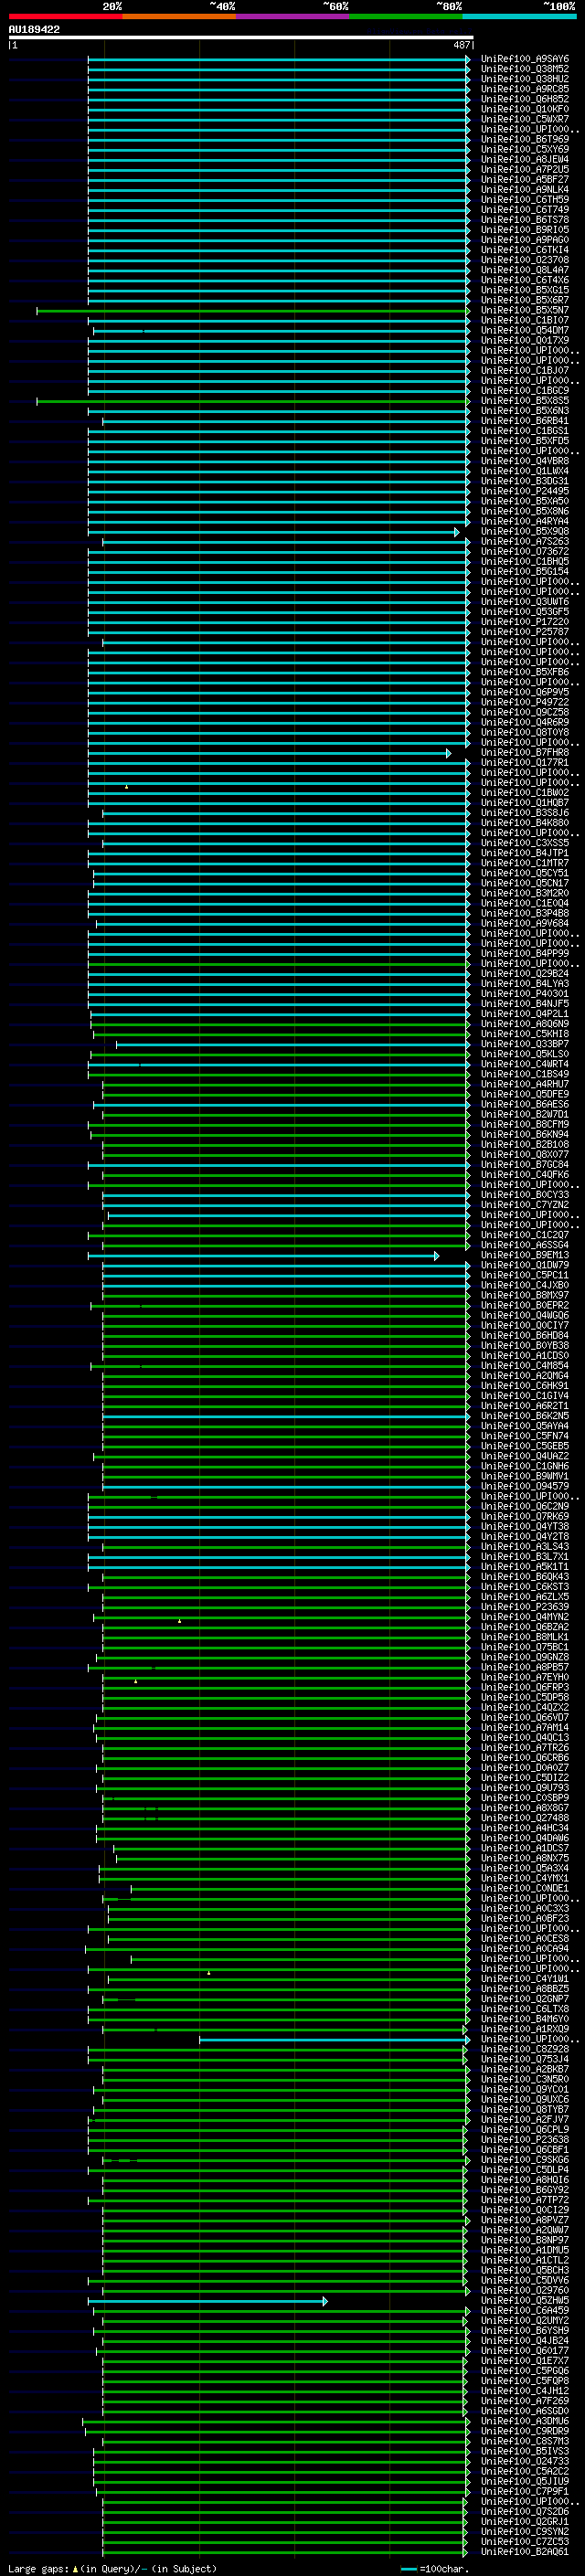Click the red 20% identity legend segment
Image resolution: width=585 pixels, height=2576 pixels.
(65, 16)
